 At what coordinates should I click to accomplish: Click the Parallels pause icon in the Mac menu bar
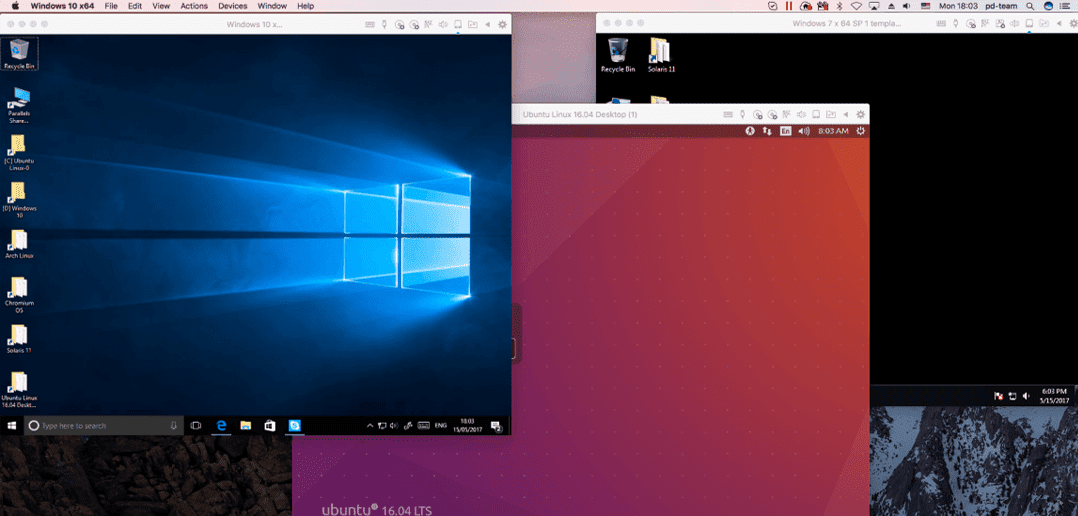(789, 6)
